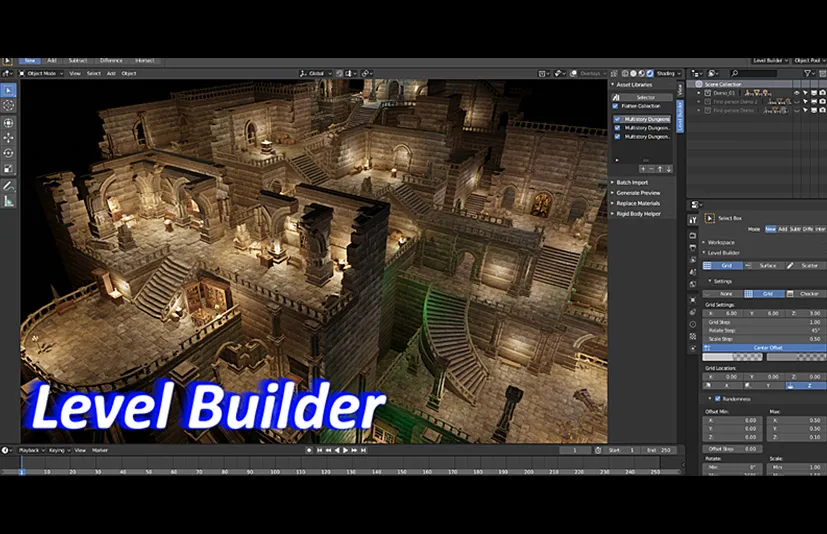The image size is (827, 534).
Task: Switch to LookDev viewport shading
Action: click(x=642, y=73)
